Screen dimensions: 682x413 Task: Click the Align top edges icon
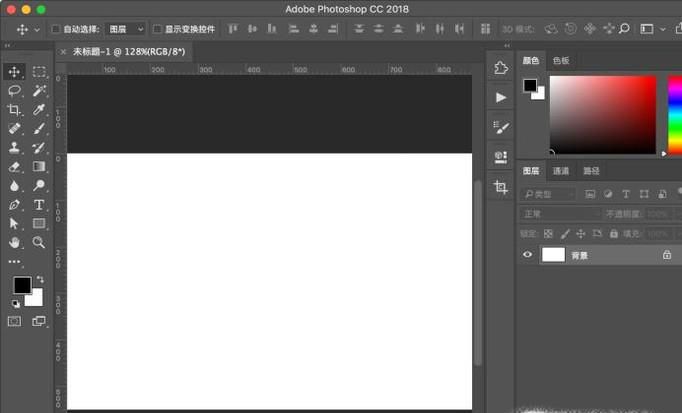[233, 29]
